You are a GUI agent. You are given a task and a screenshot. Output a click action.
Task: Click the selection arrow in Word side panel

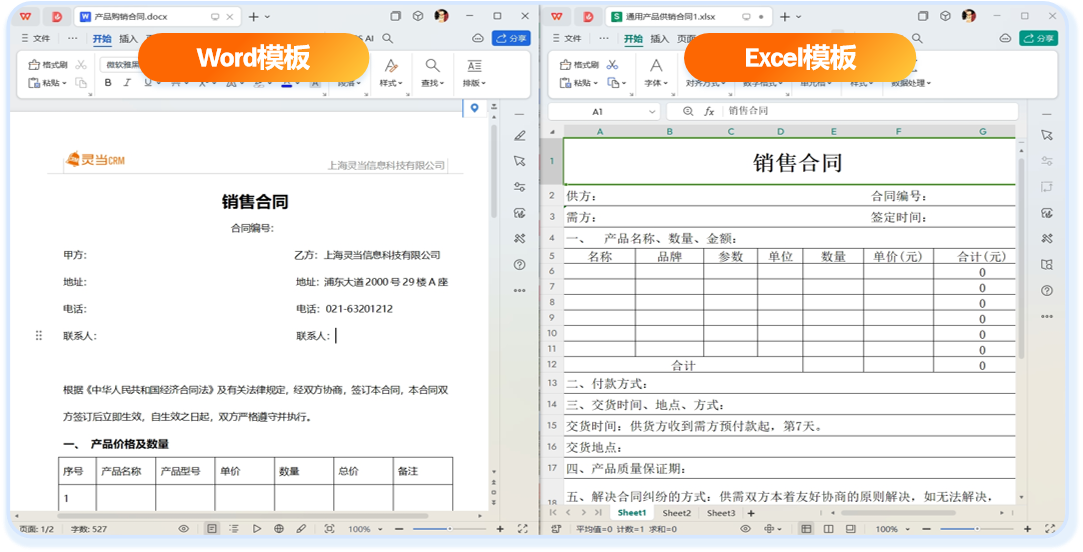tap(519, 161)
